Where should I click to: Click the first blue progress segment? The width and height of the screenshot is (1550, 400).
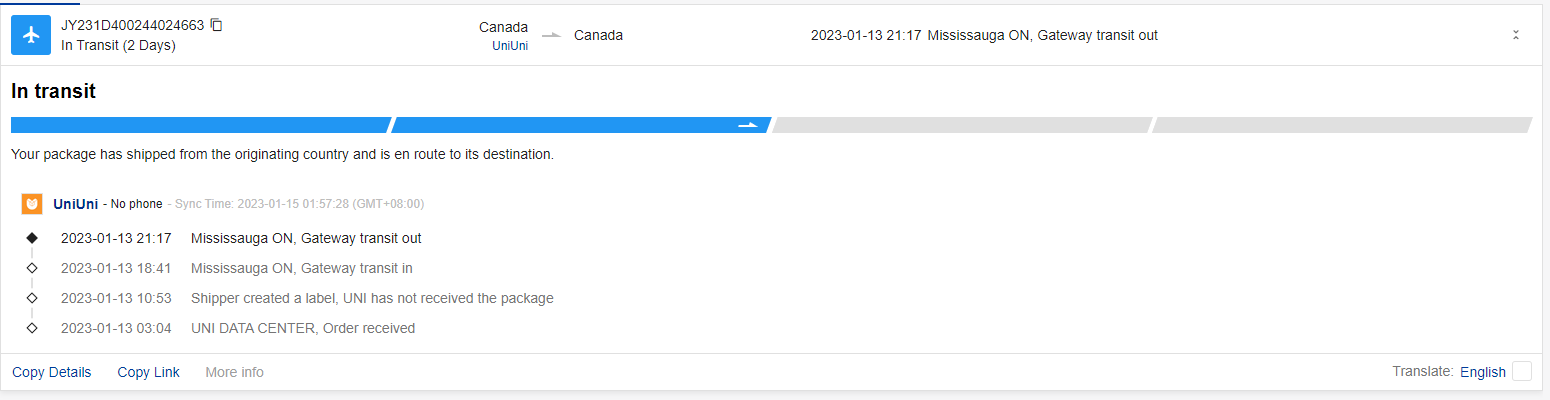[x=200, y=125]
